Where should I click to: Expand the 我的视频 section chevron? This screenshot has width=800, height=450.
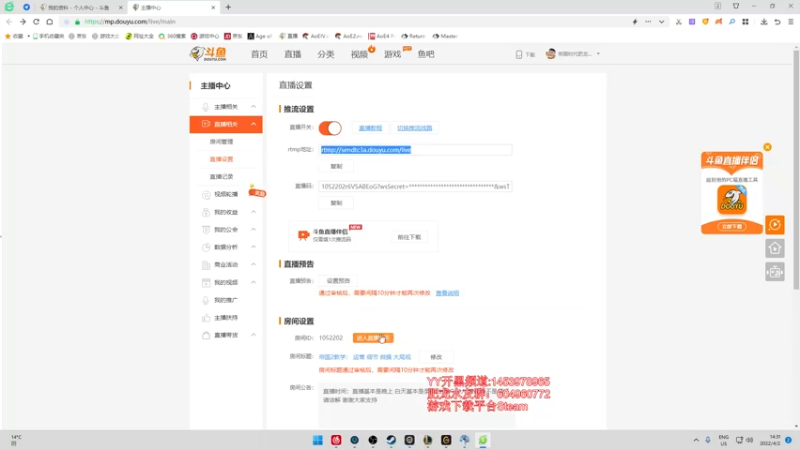[x=253, y=282]
